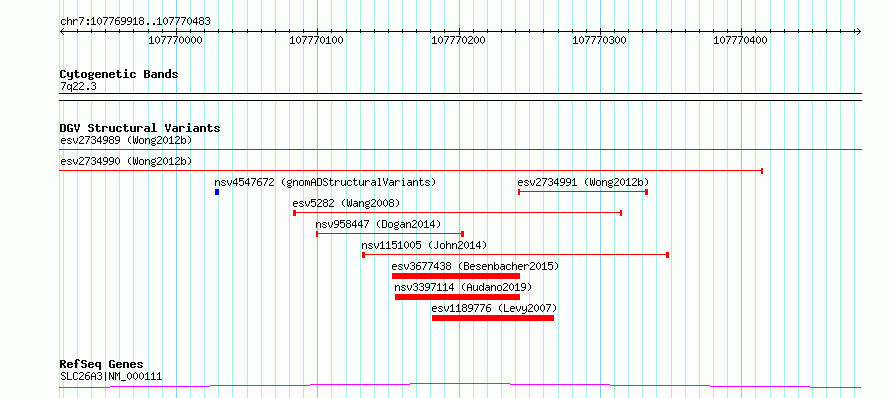Open the esv2734989 (Wong2012b) label
This screenshot has height=398, width=890.
click(x=126, y=140)
